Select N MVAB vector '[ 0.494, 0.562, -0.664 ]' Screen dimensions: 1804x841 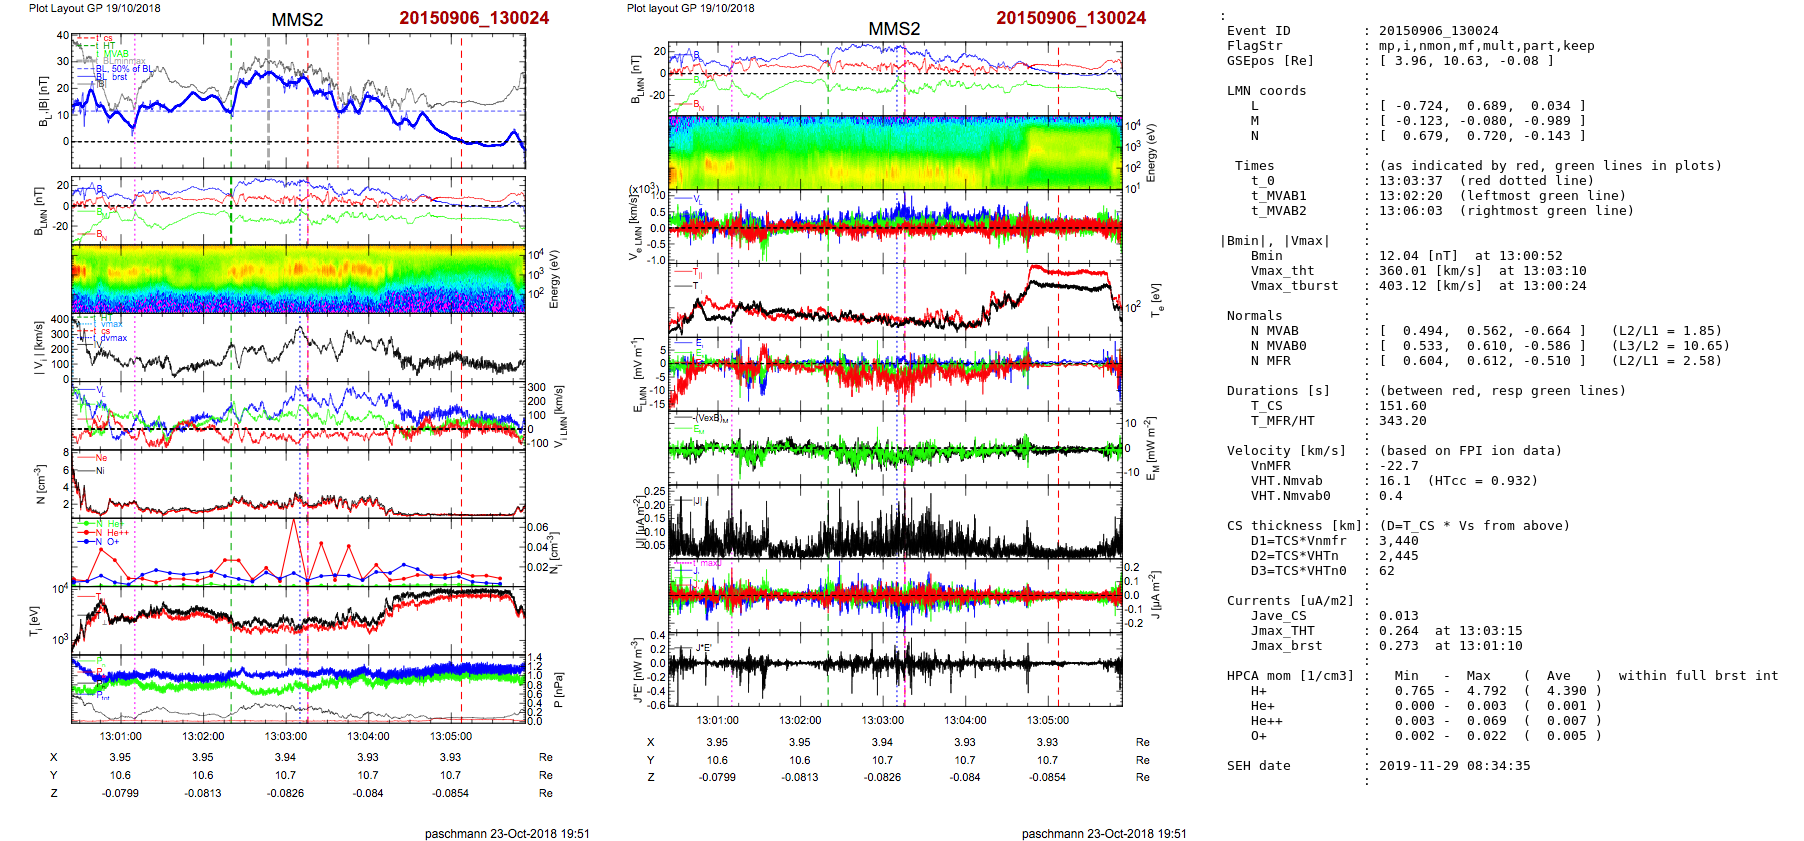click(1482, 331)
